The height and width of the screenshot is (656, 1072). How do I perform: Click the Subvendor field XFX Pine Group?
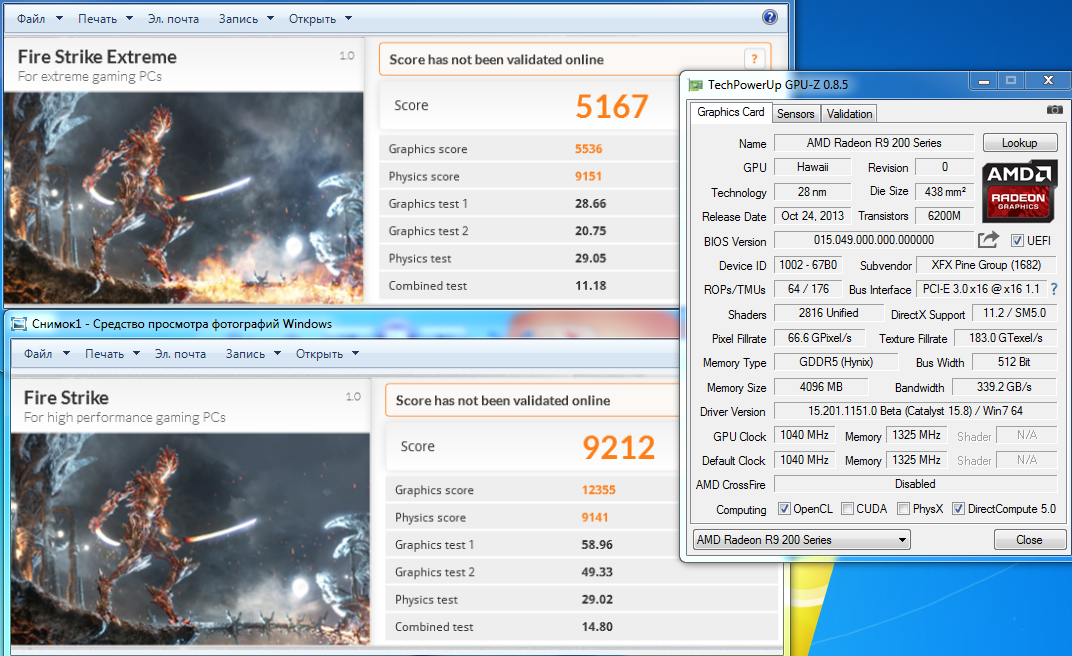pyautogui.click(x=986, y=265)
